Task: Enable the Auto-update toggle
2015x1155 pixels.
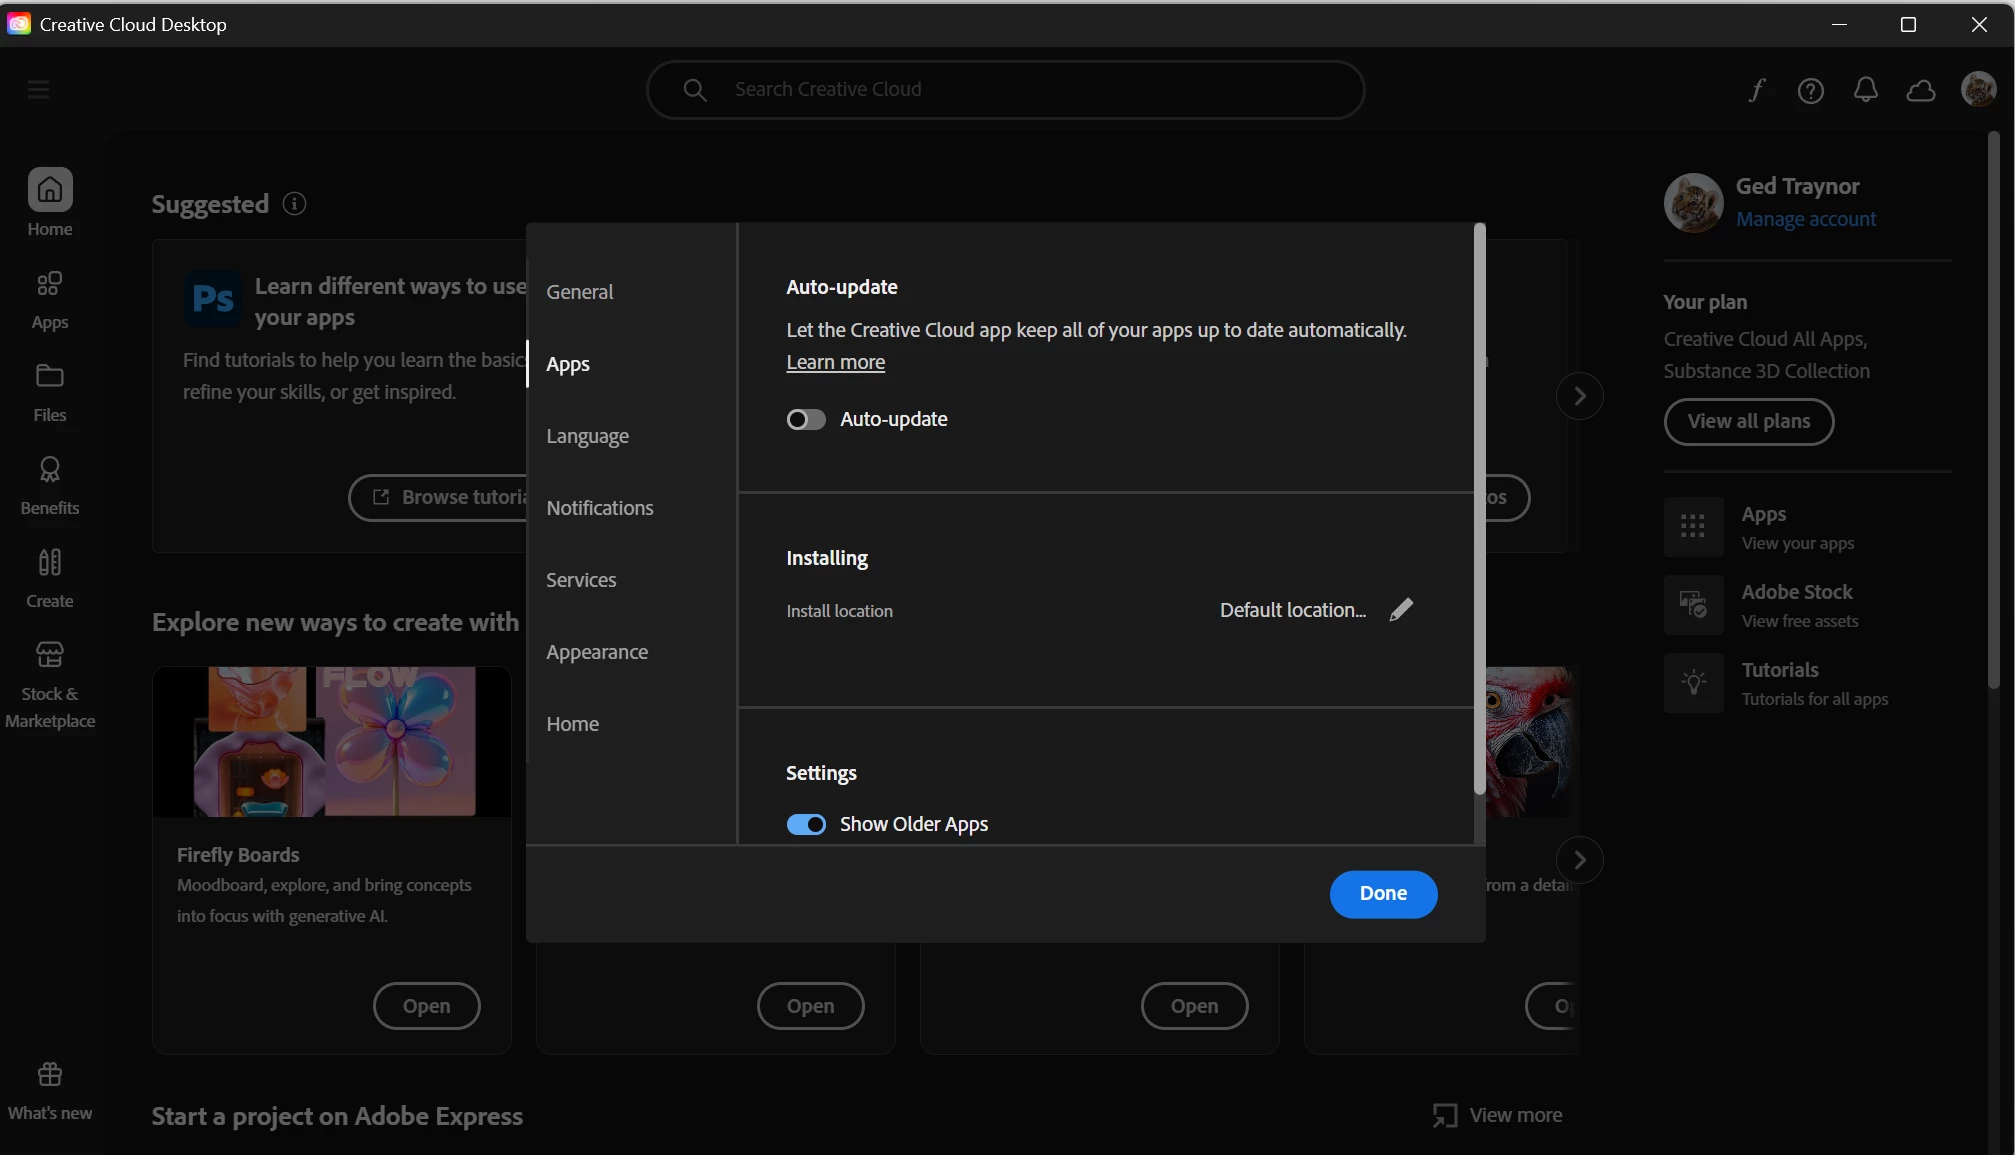Action: pyautogui.click(x=806, y=419)
